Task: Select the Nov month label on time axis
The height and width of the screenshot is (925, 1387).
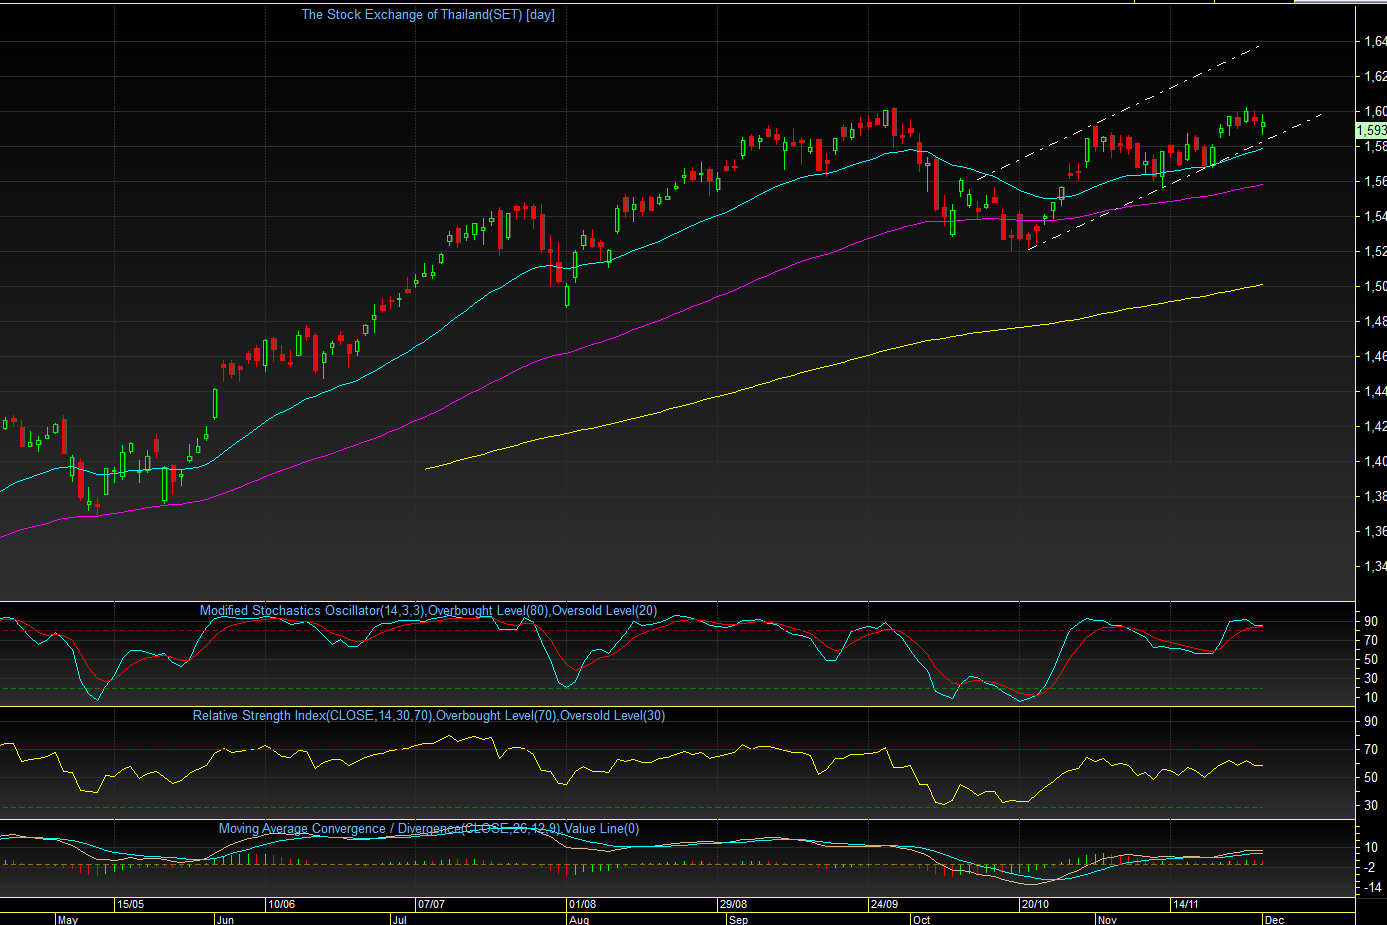Action: (x=1106, y=919)
